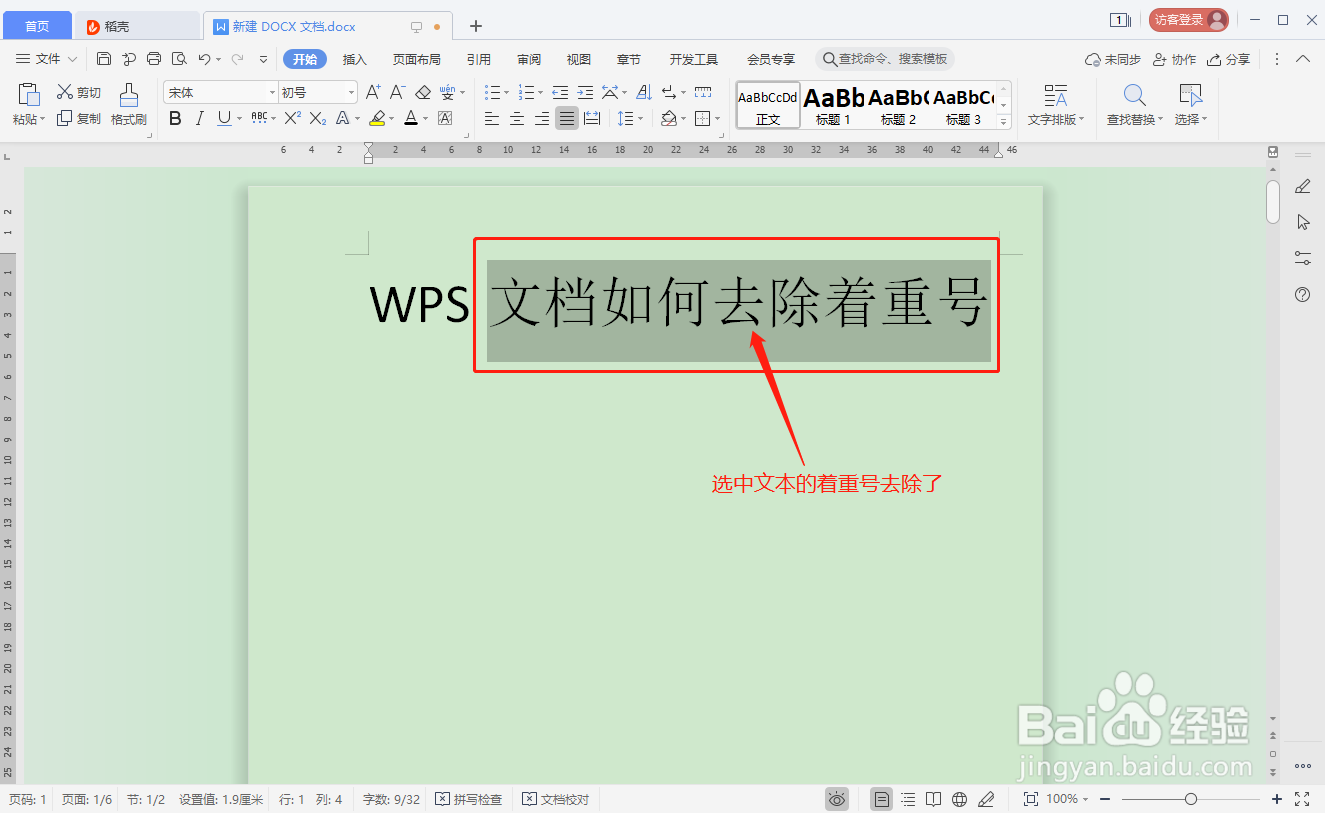
Task: Switch to Web layout view in status bar
Action: pyautogui.click(x=960, y=799)
